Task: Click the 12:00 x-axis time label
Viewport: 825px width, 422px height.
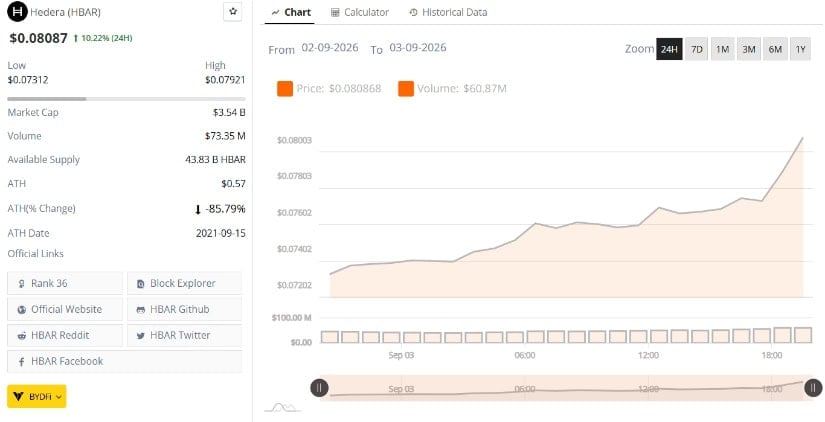Action: (648, 356)
